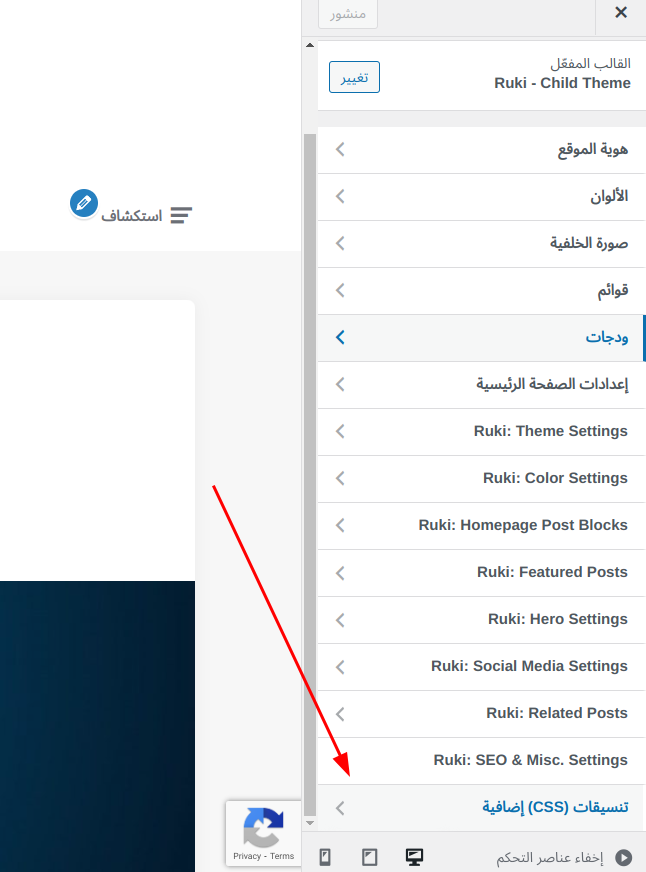Click chevron beside Ruki: Color Settings
This screenshot has width=646, height=872.
point(340,478)
